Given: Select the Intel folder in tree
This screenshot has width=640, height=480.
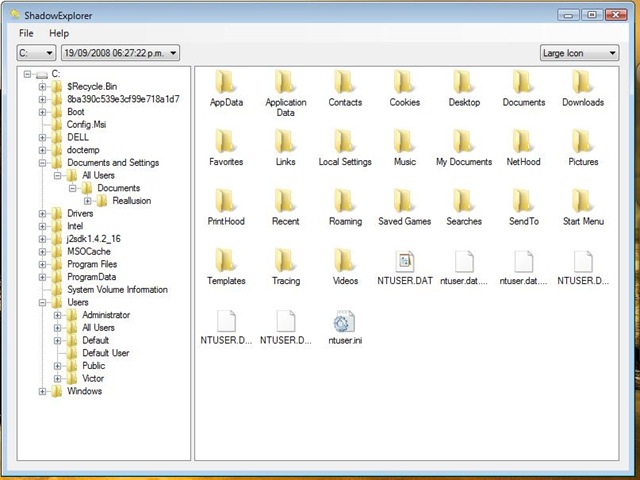Looking at the screenshot, I should pos(75,226).
